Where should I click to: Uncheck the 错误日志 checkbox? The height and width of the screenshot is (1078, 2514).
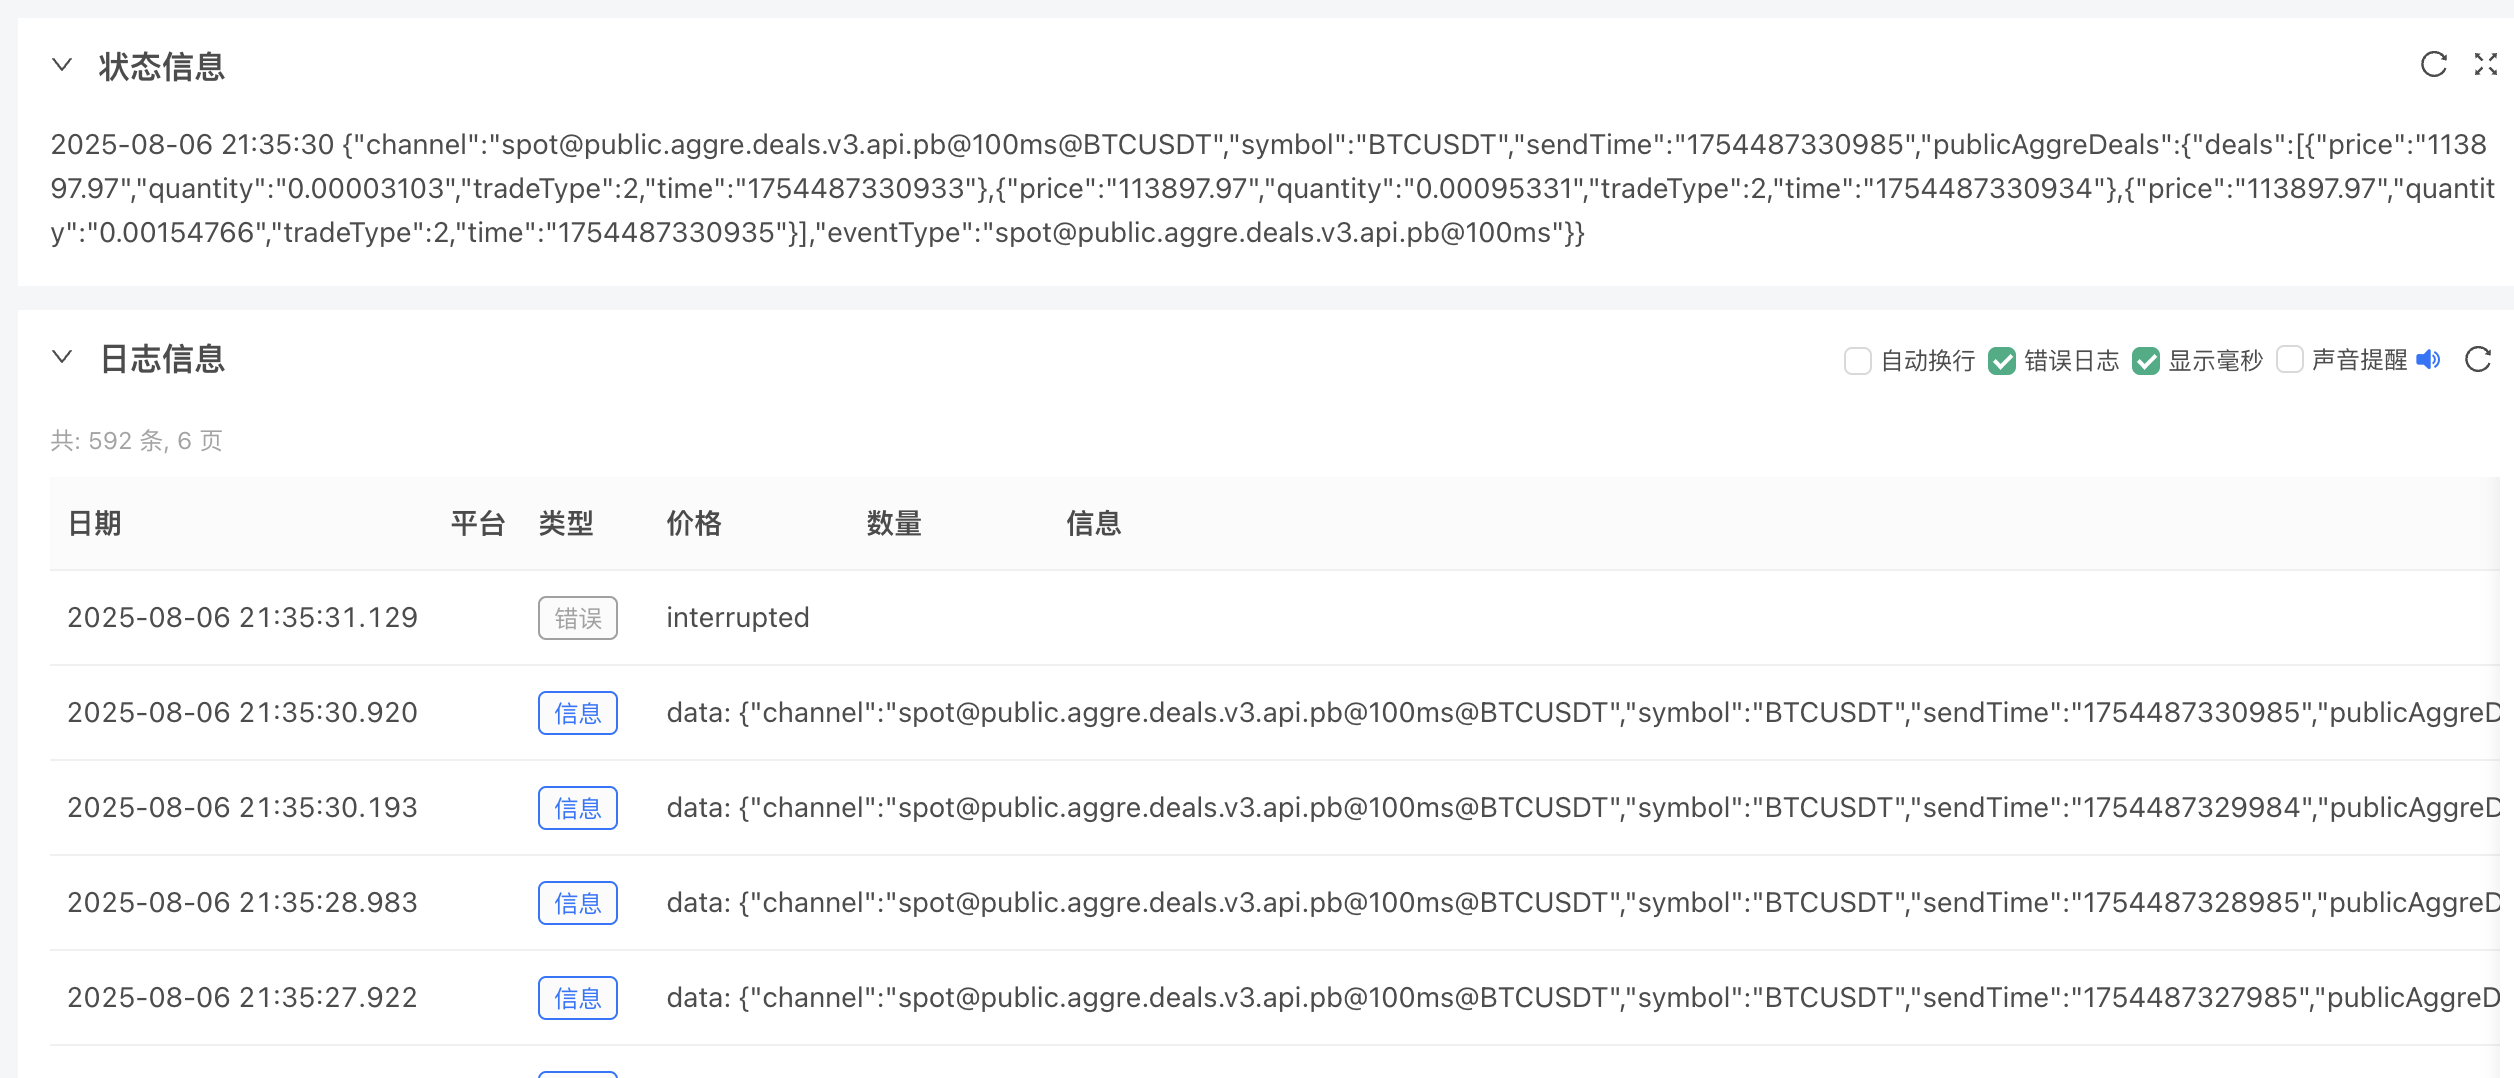[2001, 361]
